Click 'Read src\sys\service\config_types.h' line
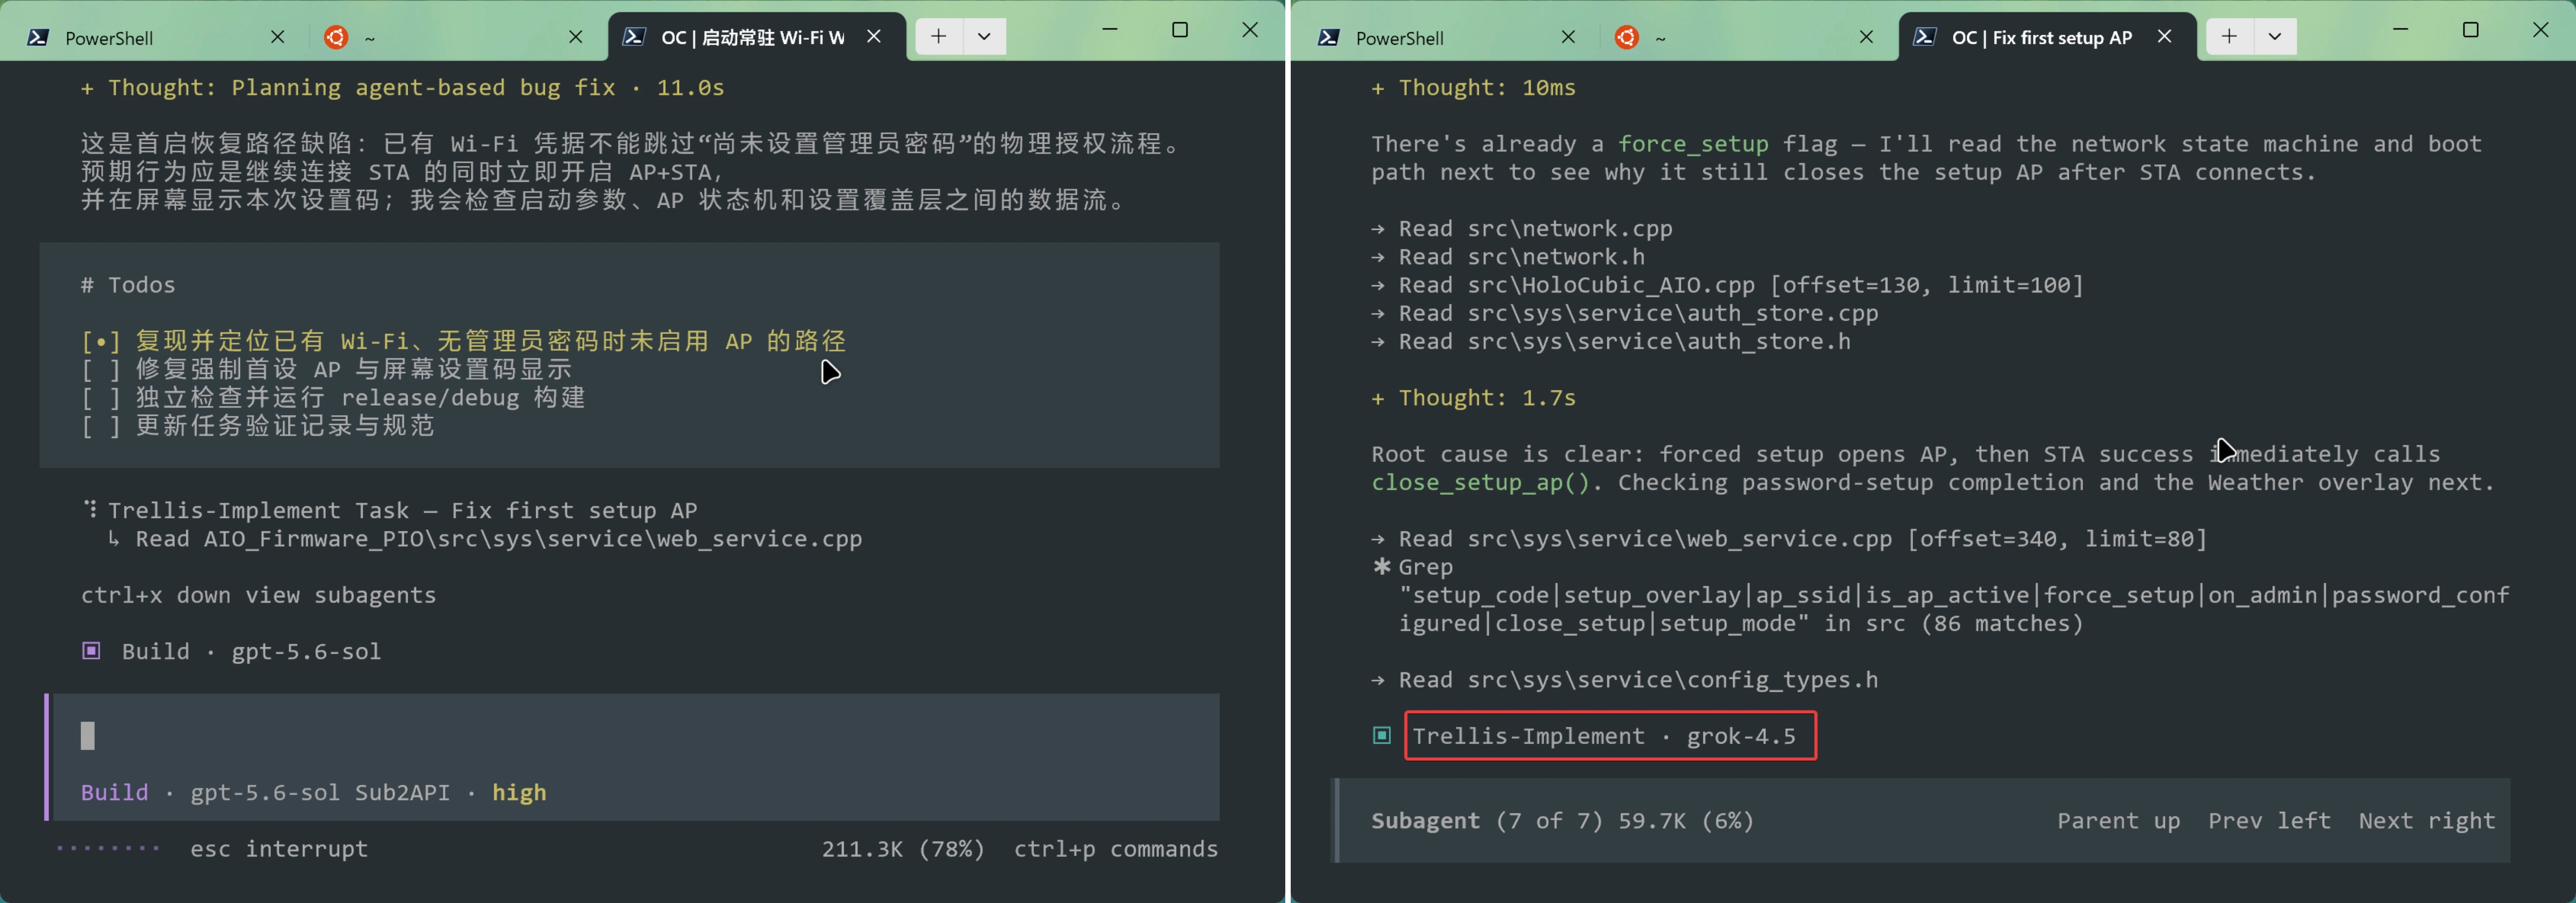2576x903 pixels. [1625, 680]
